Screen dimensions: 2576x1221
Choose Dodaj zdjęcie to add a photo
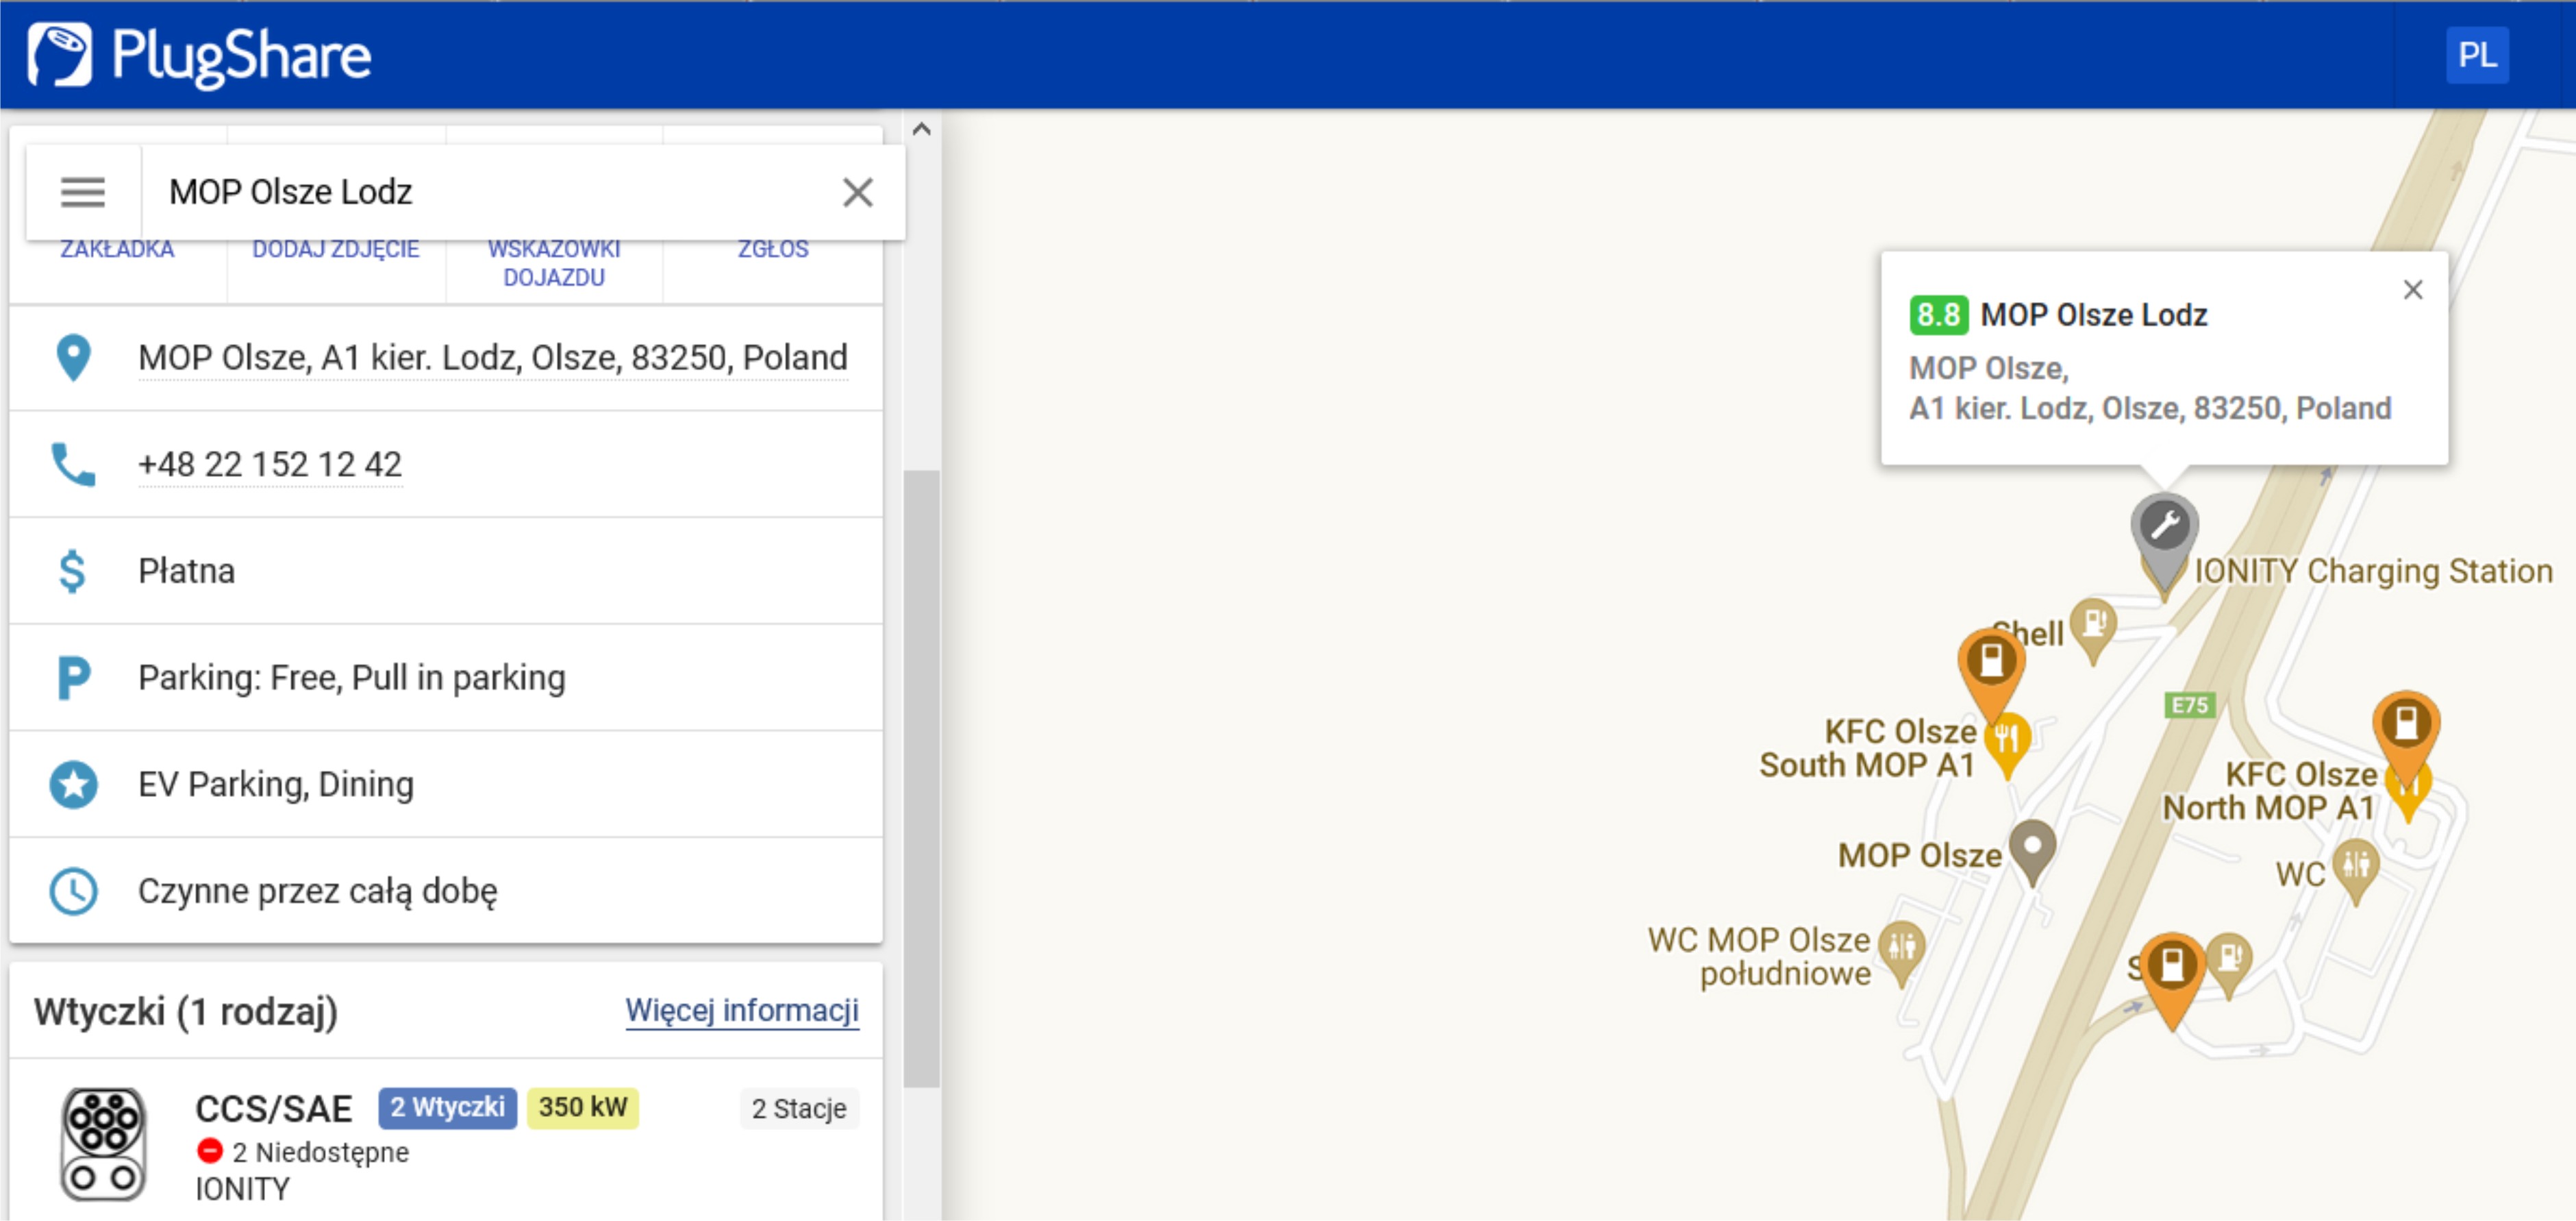(335, 249)
